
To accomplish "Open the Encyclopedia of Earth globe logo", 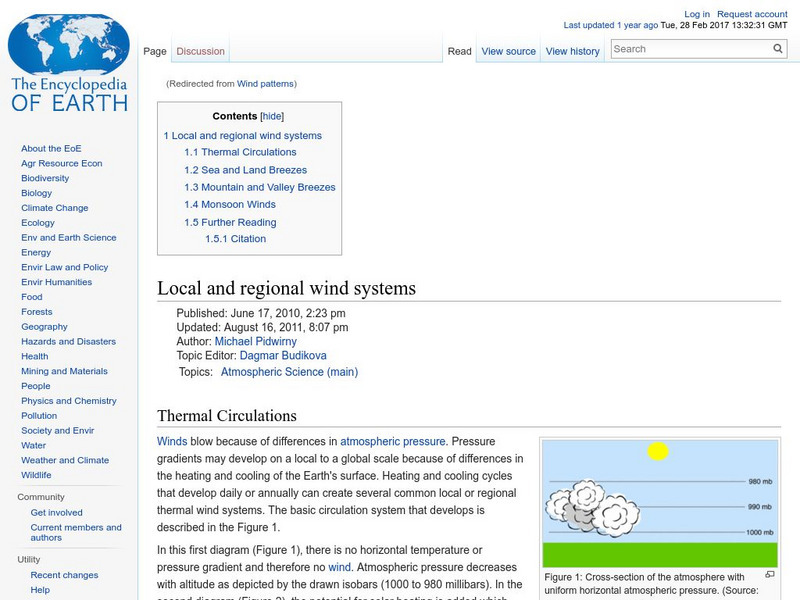I will pyautogui.click(x=69, y=63).
